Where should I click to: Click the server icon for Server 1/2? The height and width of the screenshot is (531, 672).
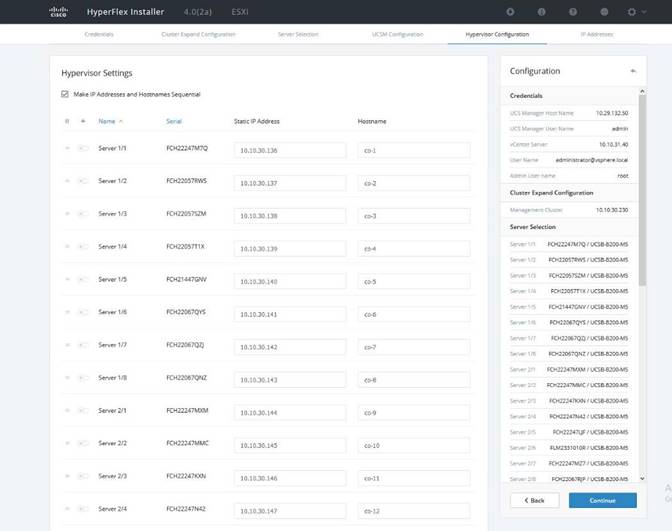83,181
